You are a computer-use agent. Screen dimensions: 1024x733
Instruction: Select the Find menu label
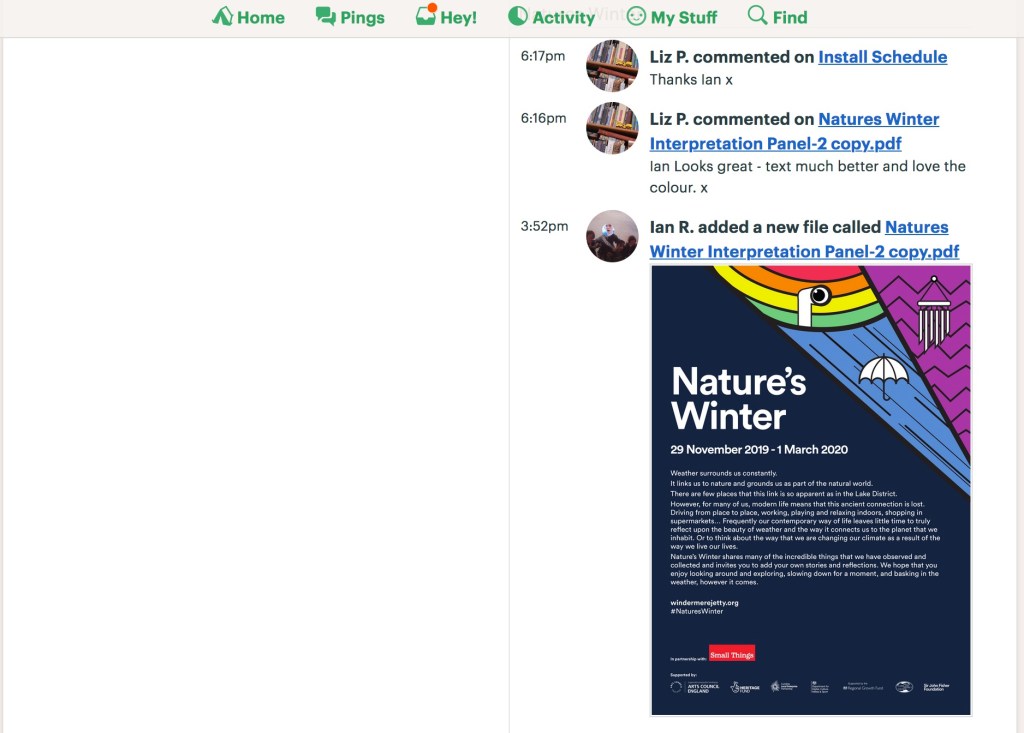coord(790,18)
